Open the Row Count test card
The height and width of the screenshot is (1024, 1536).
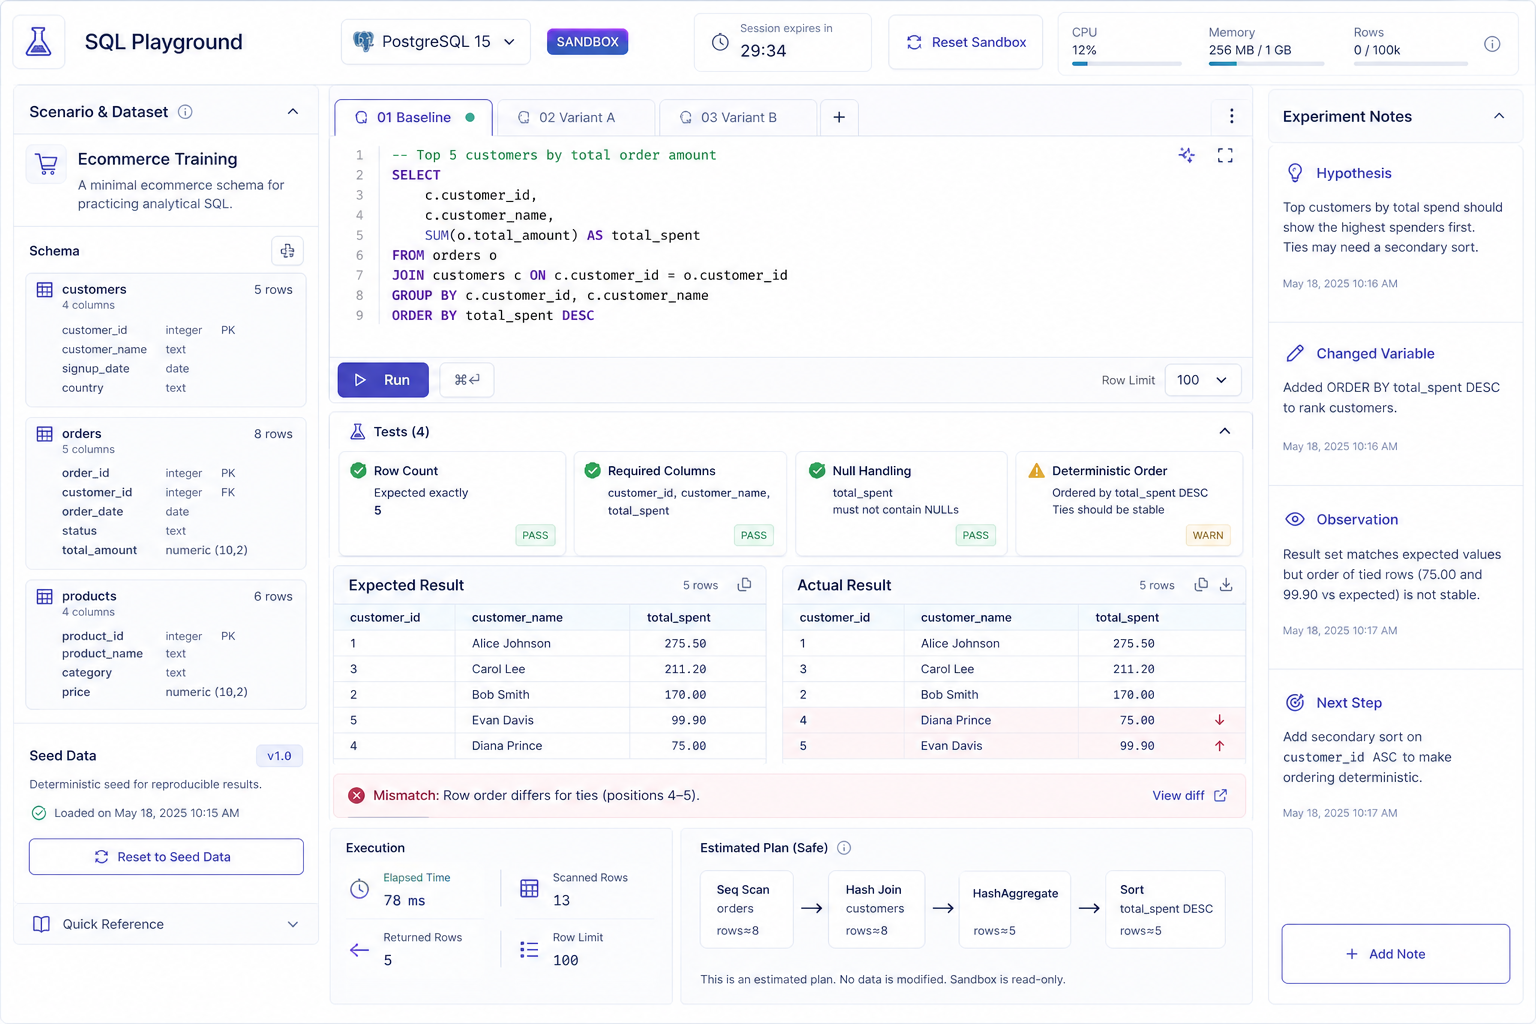coord(452,504)
